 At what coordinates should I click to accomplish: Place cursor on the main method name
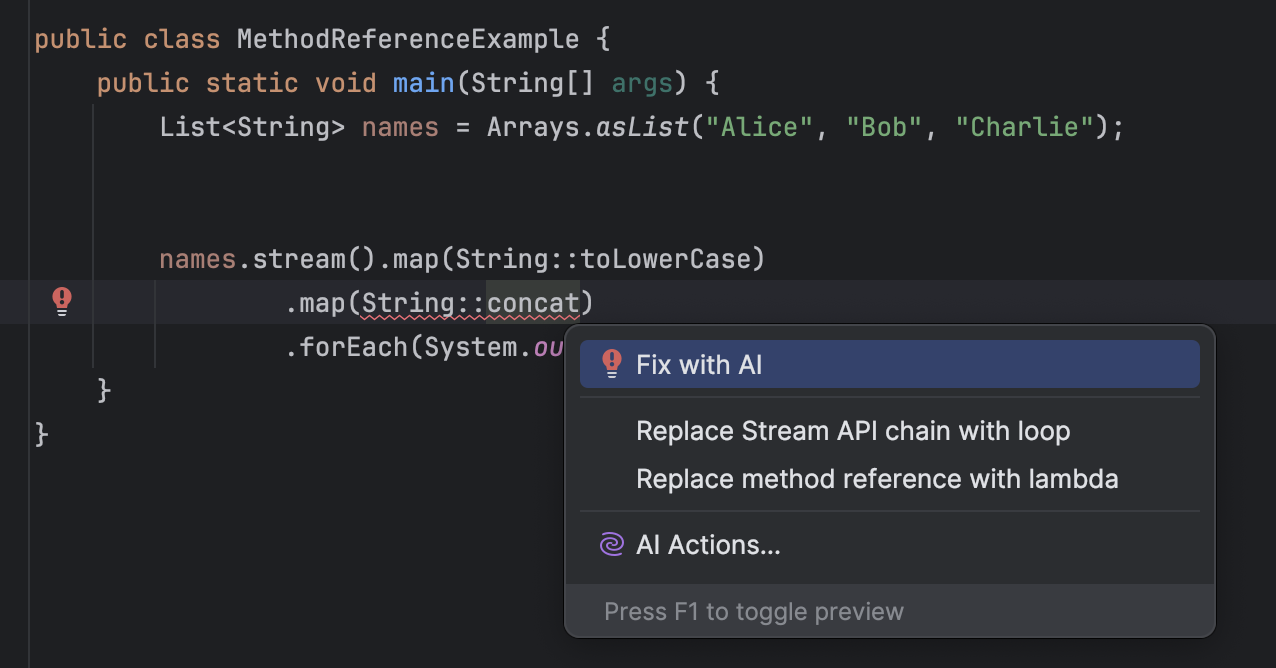[x=424, y=83]
